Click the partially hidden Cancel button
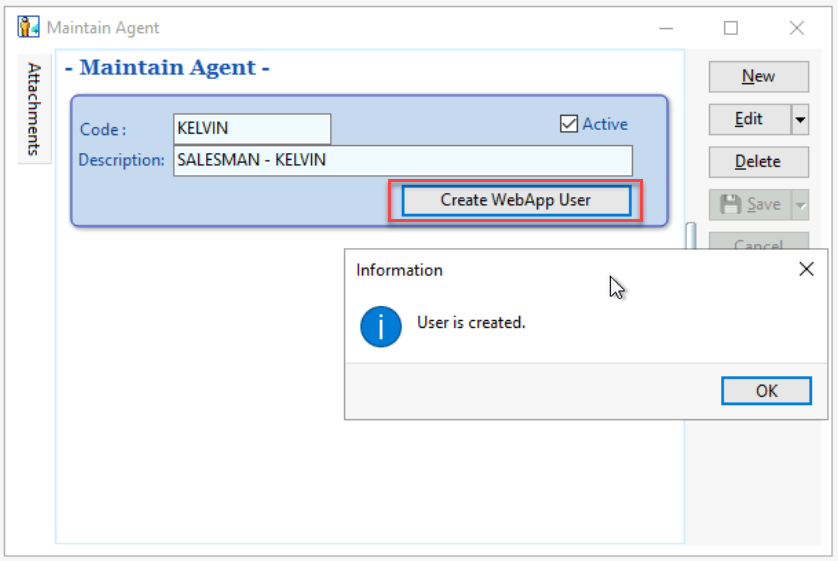Viewport: 838px width, 561px height. coord(758,243)
